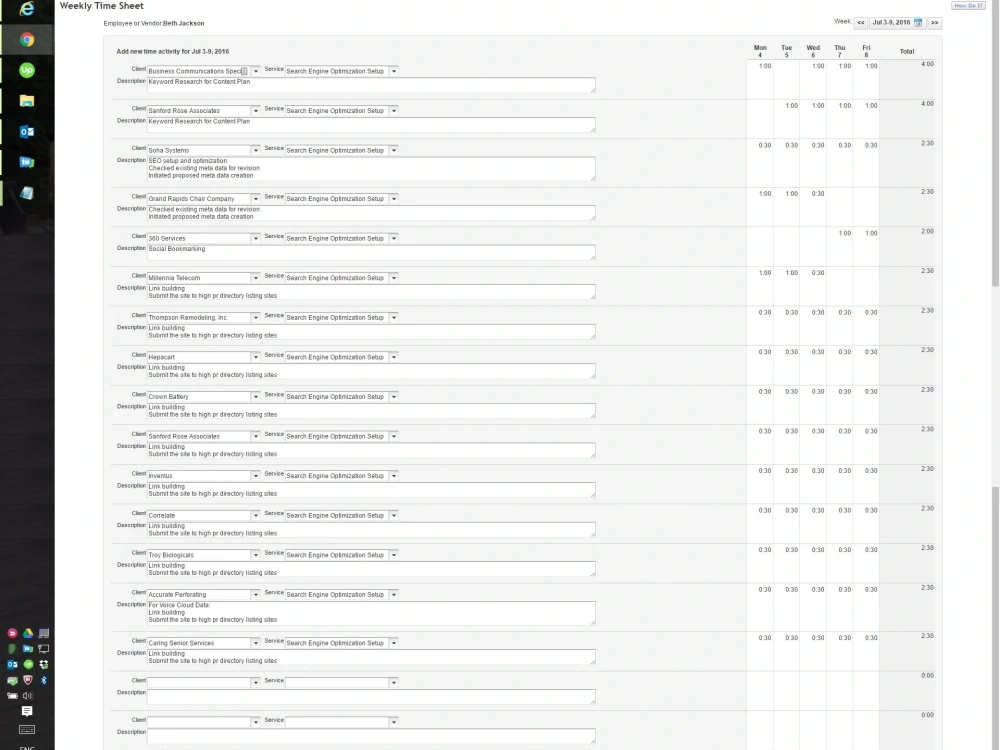Click the Weekly Time Sheet heading
The image size is (1000, 750).
point(101,6)
